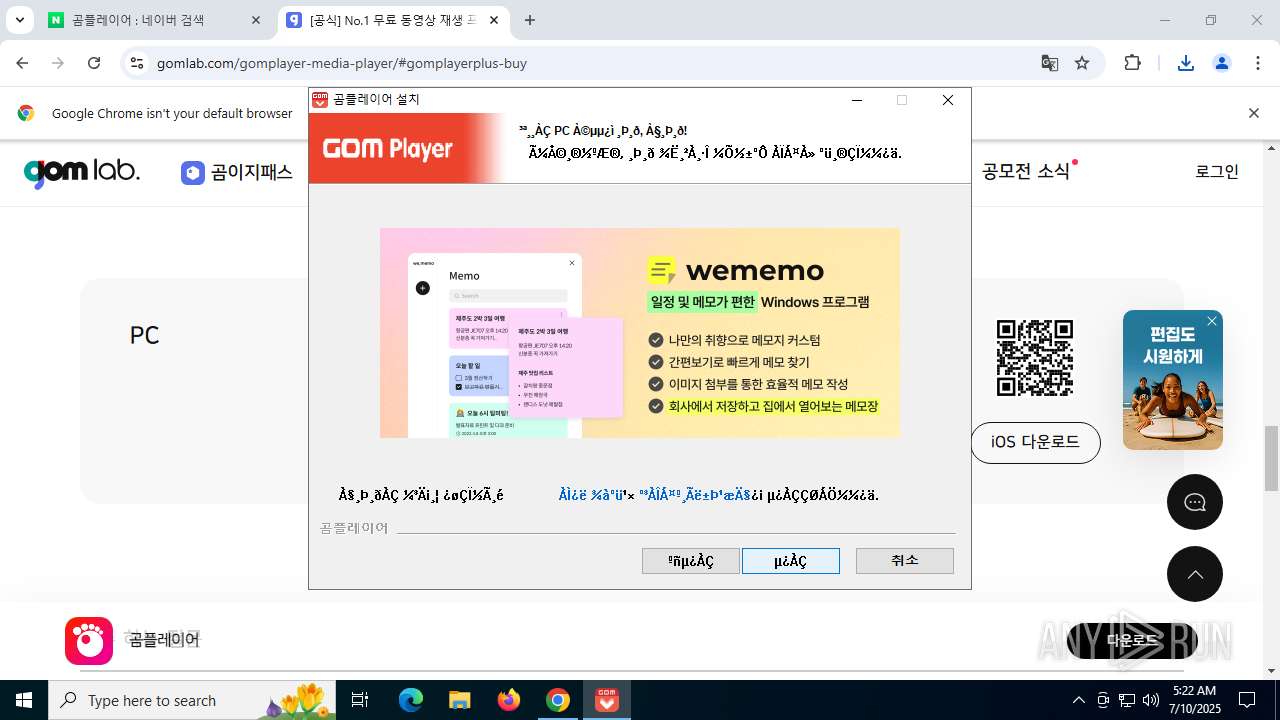Screen dimensions: 1280x720
Task: Select the [공식] No.1 무료 동영상 tab
Action: (x=394, y=20)
